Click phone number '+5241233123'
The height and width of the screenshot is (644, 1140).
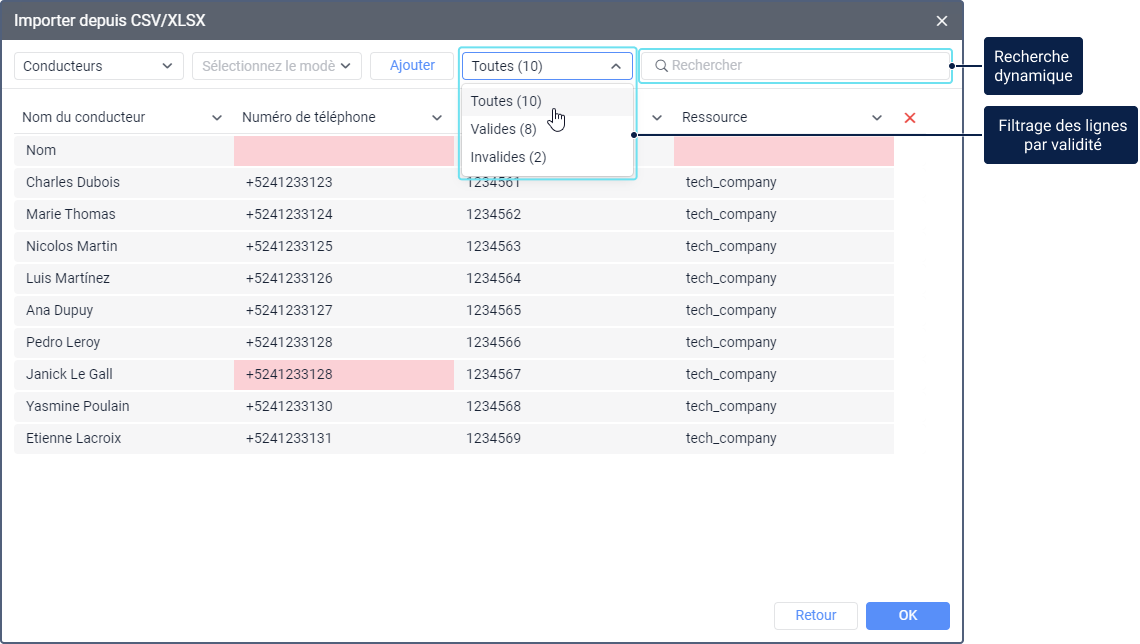tap(289, 182)
